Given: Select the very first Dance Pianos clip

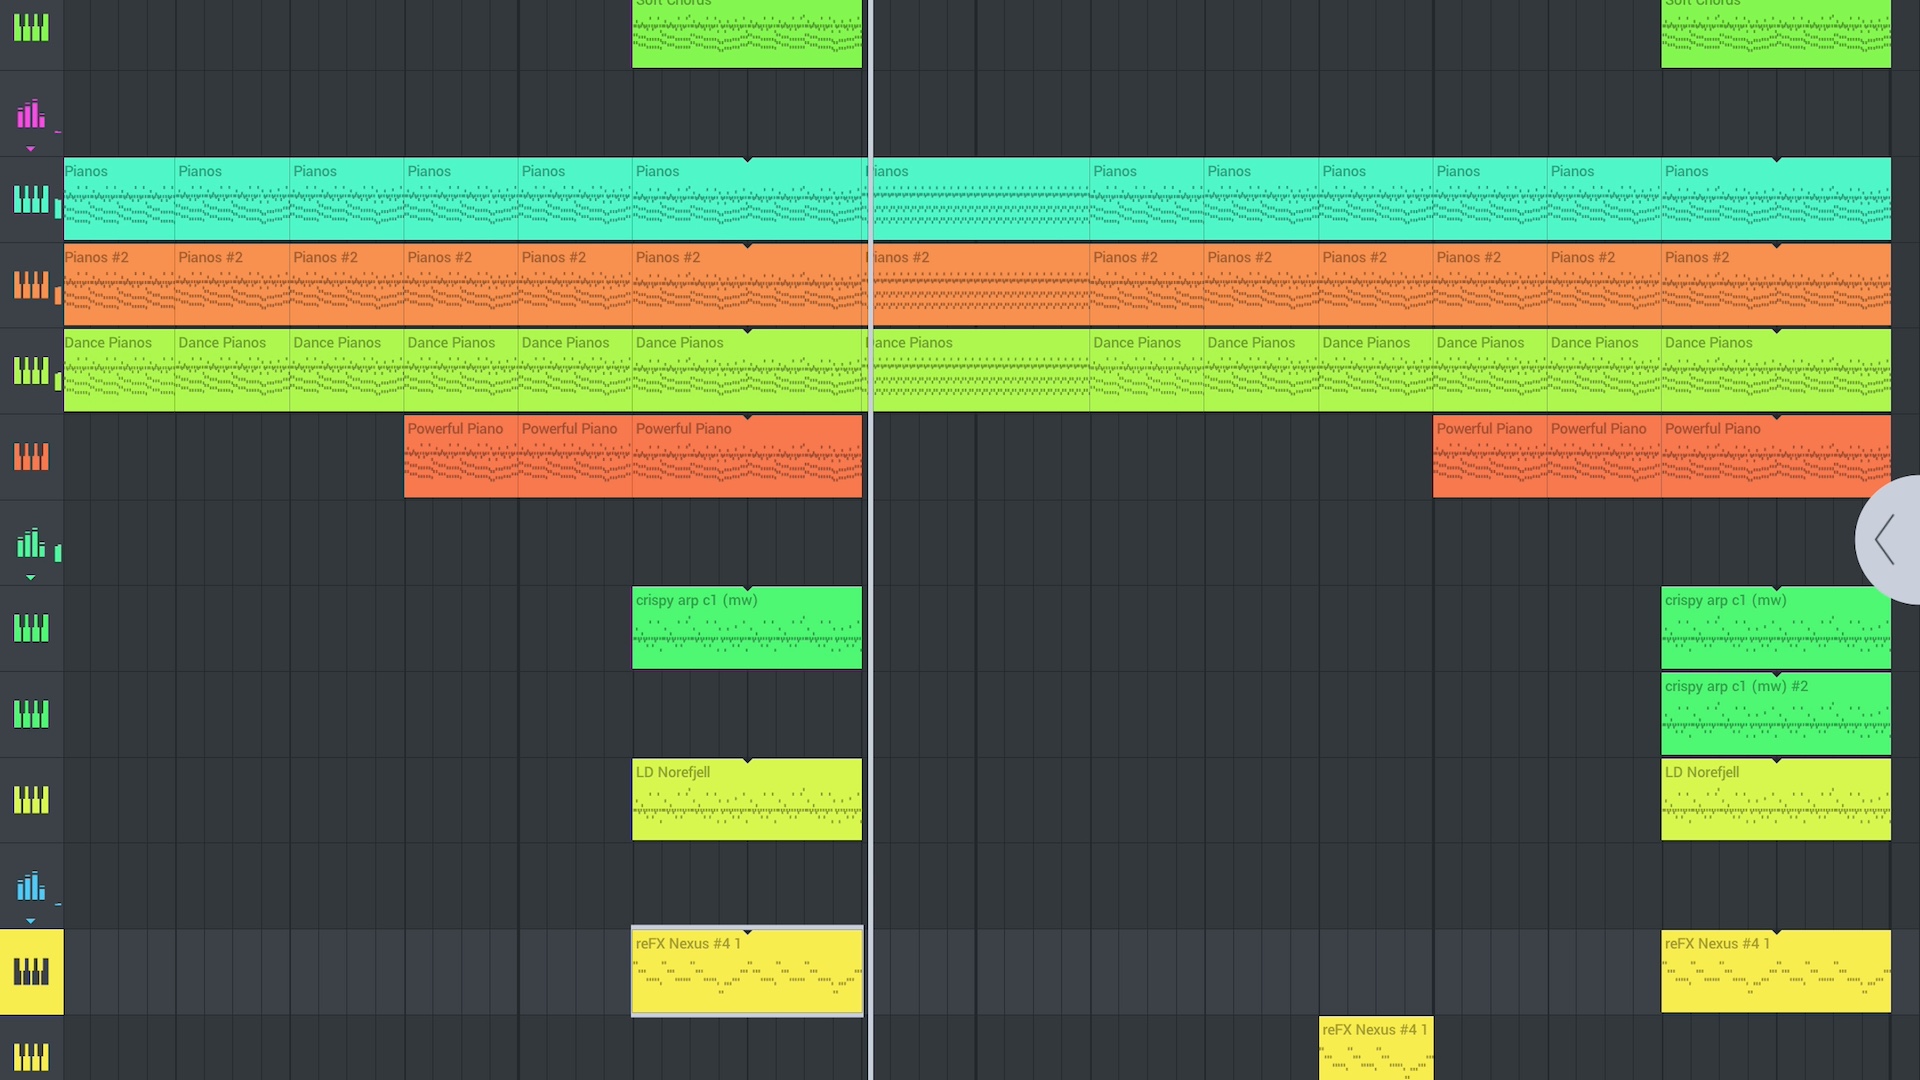Looking at the screenshot, I should tap(119, 370).
